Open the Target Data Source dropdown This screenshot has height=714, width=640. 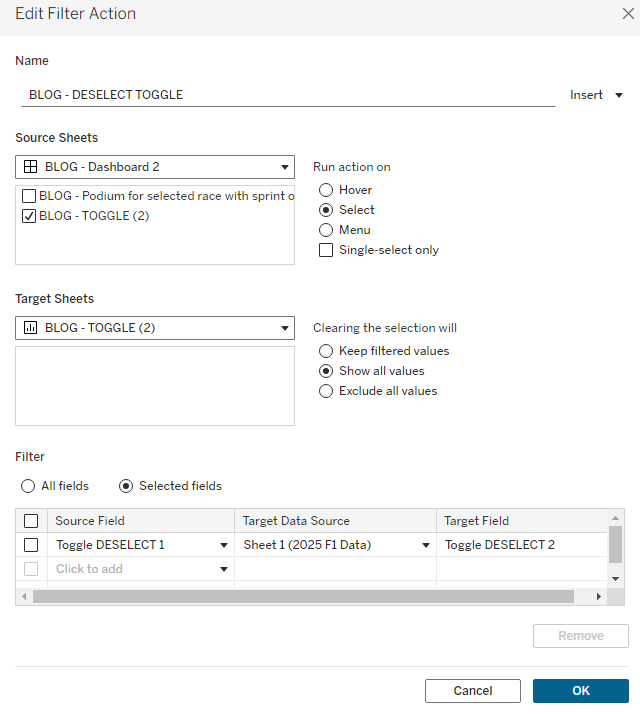(426, 545)
